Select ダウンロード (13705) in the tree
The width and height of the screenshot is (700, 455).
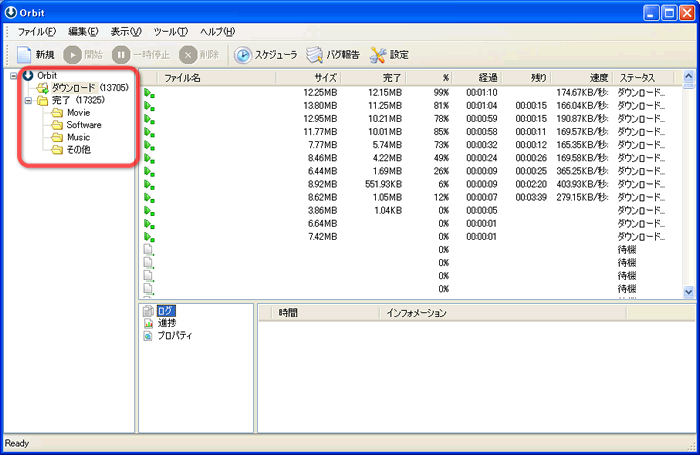pyautogui.click(x=90, y=88)
